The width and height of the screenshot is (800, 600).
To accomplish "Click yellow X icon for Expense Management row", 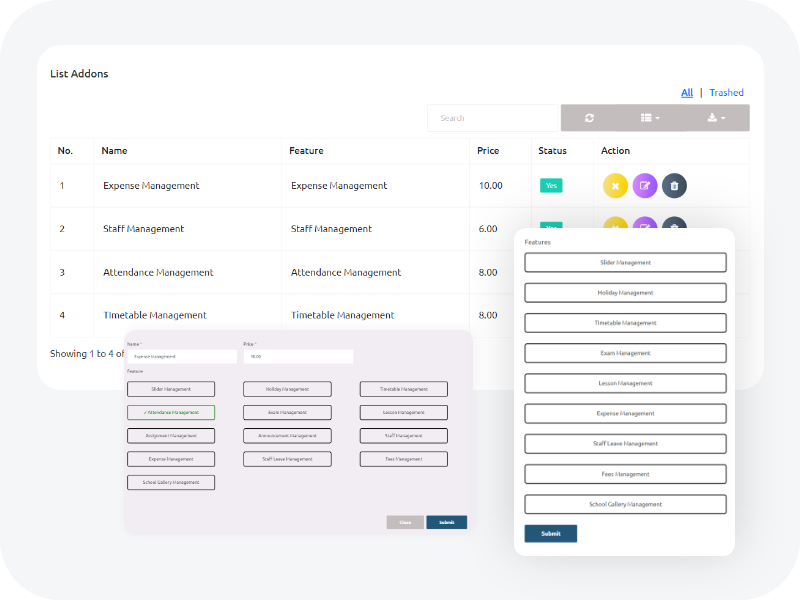I will pos(615,186).
